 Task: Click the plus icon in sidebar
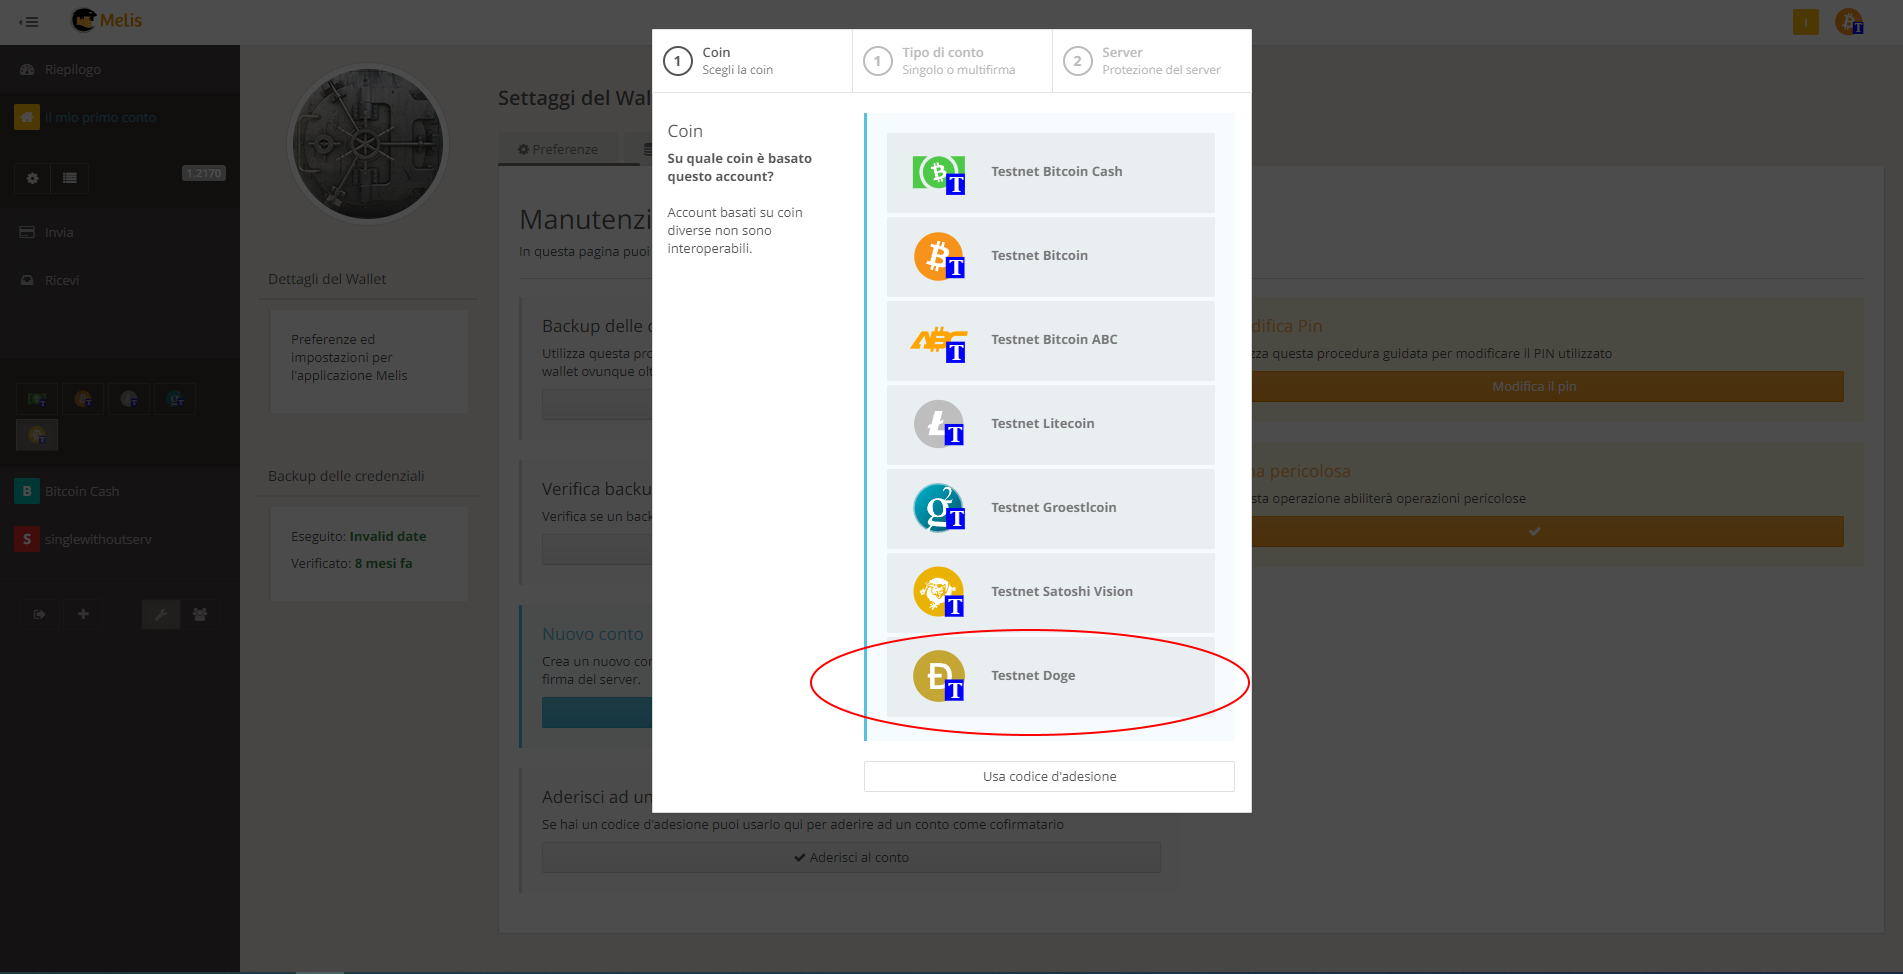[83, 614]
